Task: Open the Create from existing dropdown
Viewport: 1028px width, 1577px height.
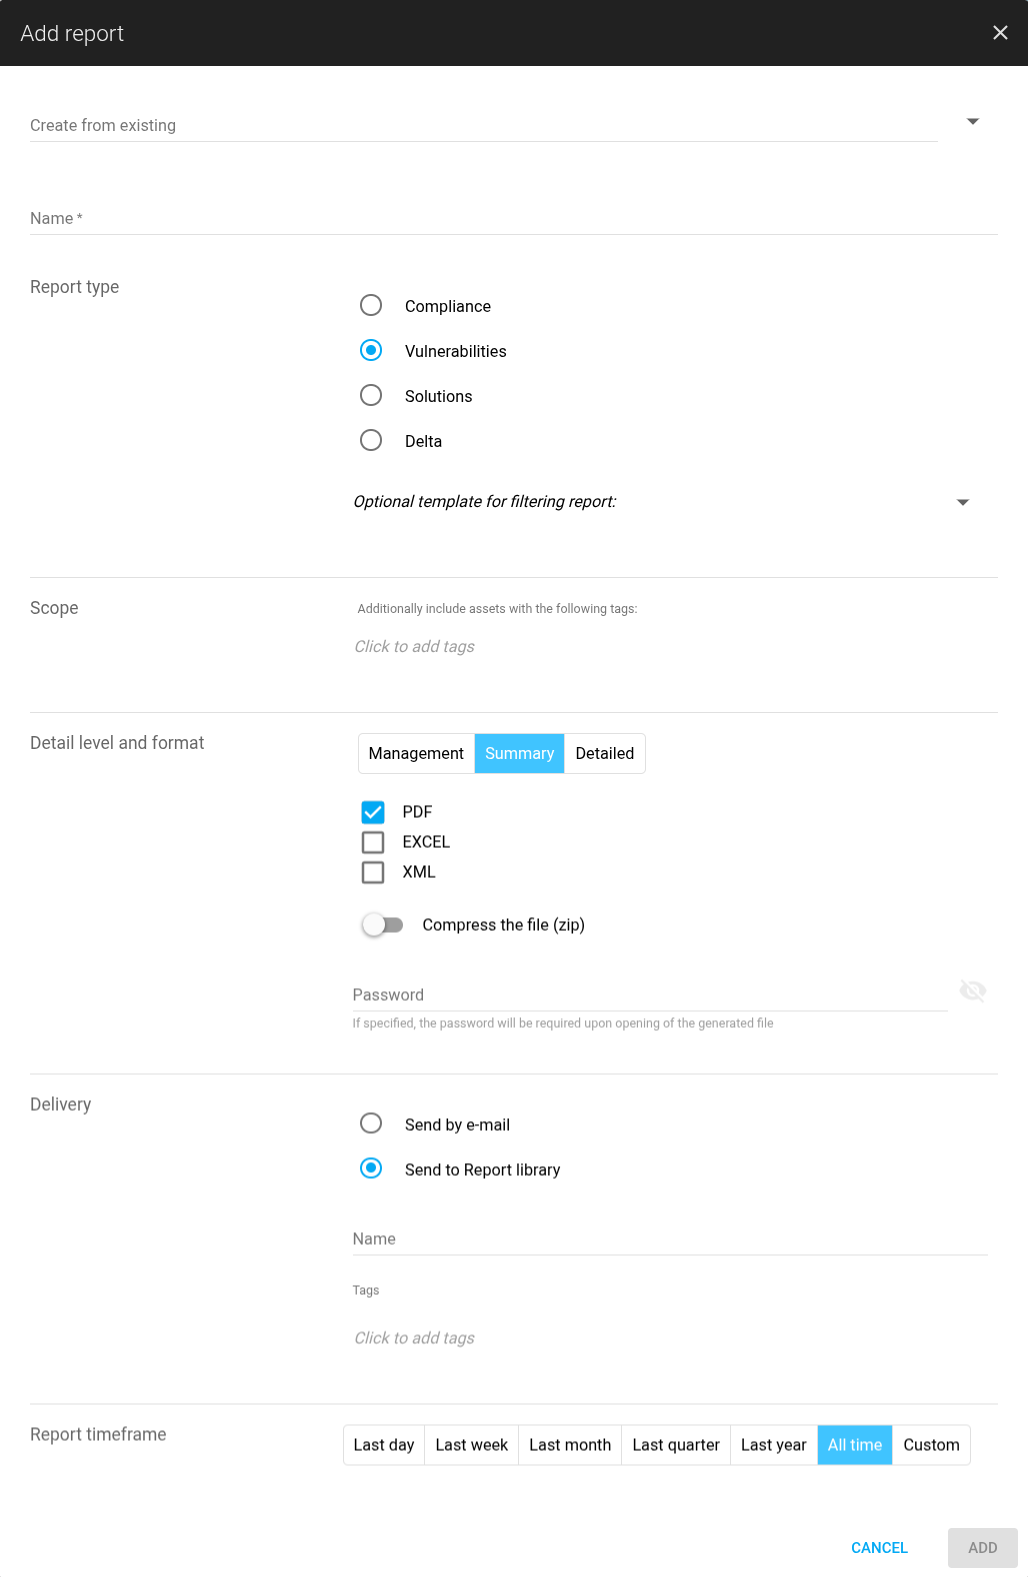Action: (972, 122)
